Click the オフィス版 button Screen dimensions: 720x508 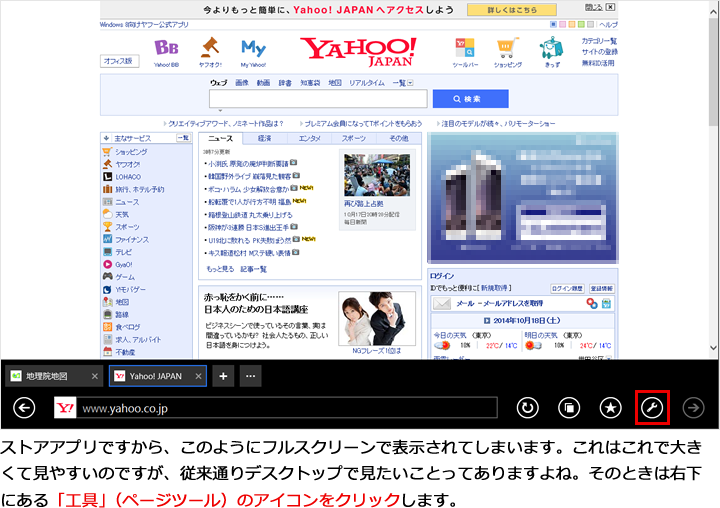[x=119, y=61]
